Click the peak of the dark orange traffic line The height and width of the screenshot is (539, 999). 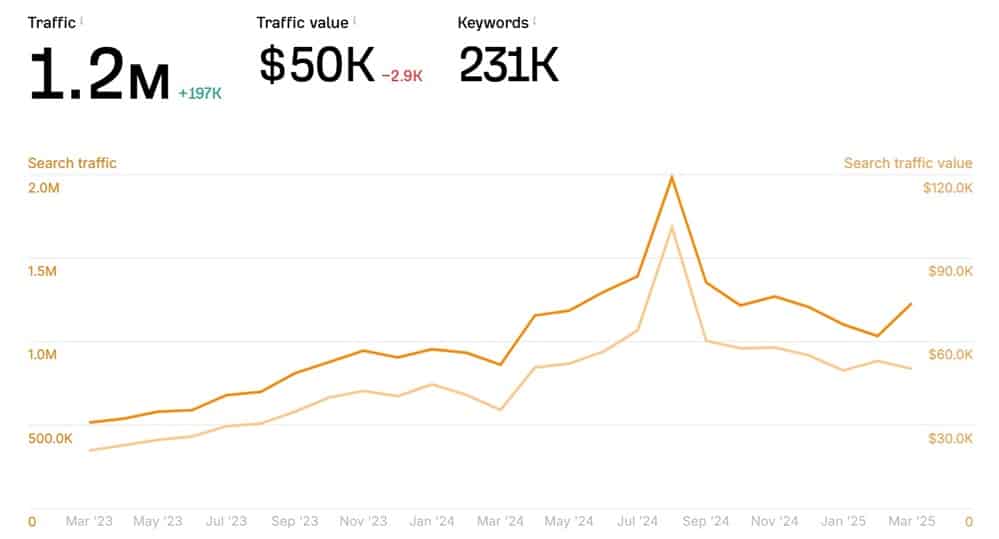(x=672, y=177)
